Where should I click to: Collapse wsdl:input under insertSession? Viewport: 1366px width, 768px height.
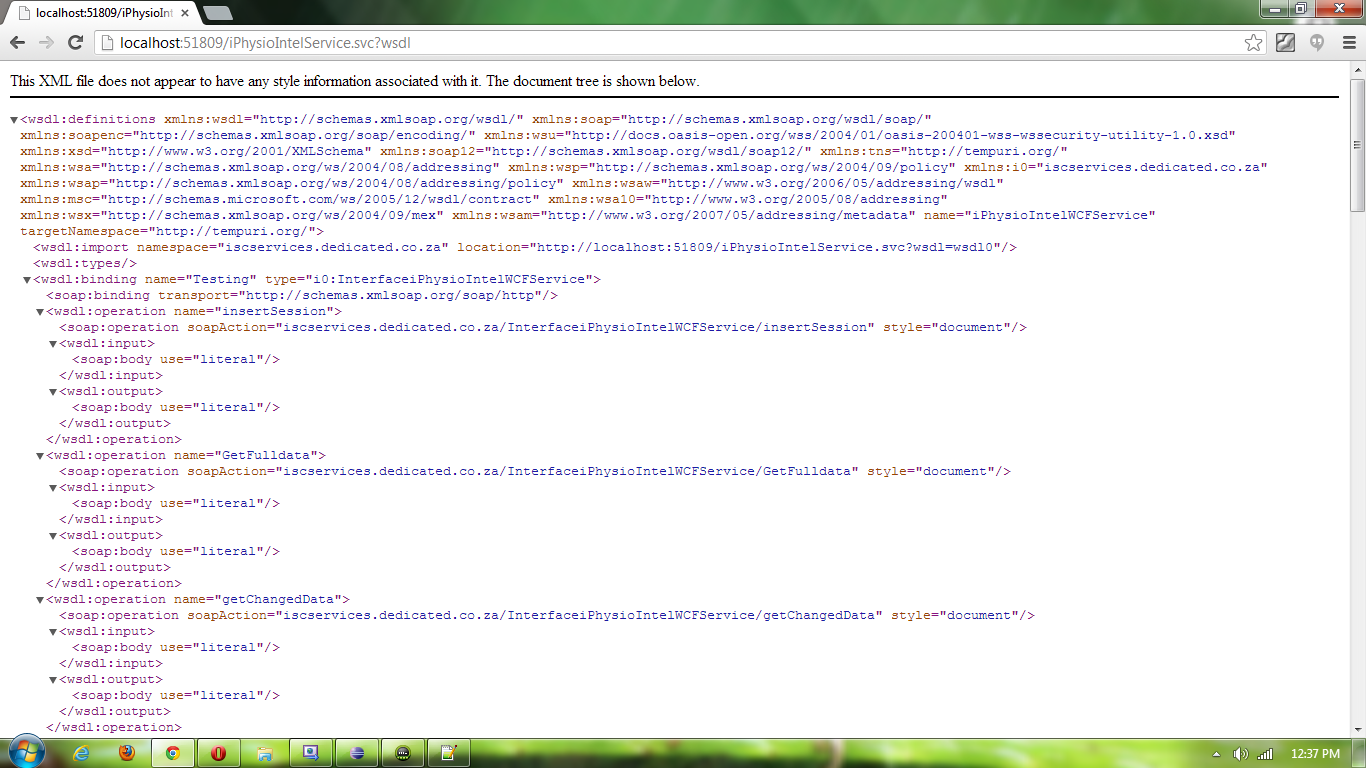click(x=53, y=344)
